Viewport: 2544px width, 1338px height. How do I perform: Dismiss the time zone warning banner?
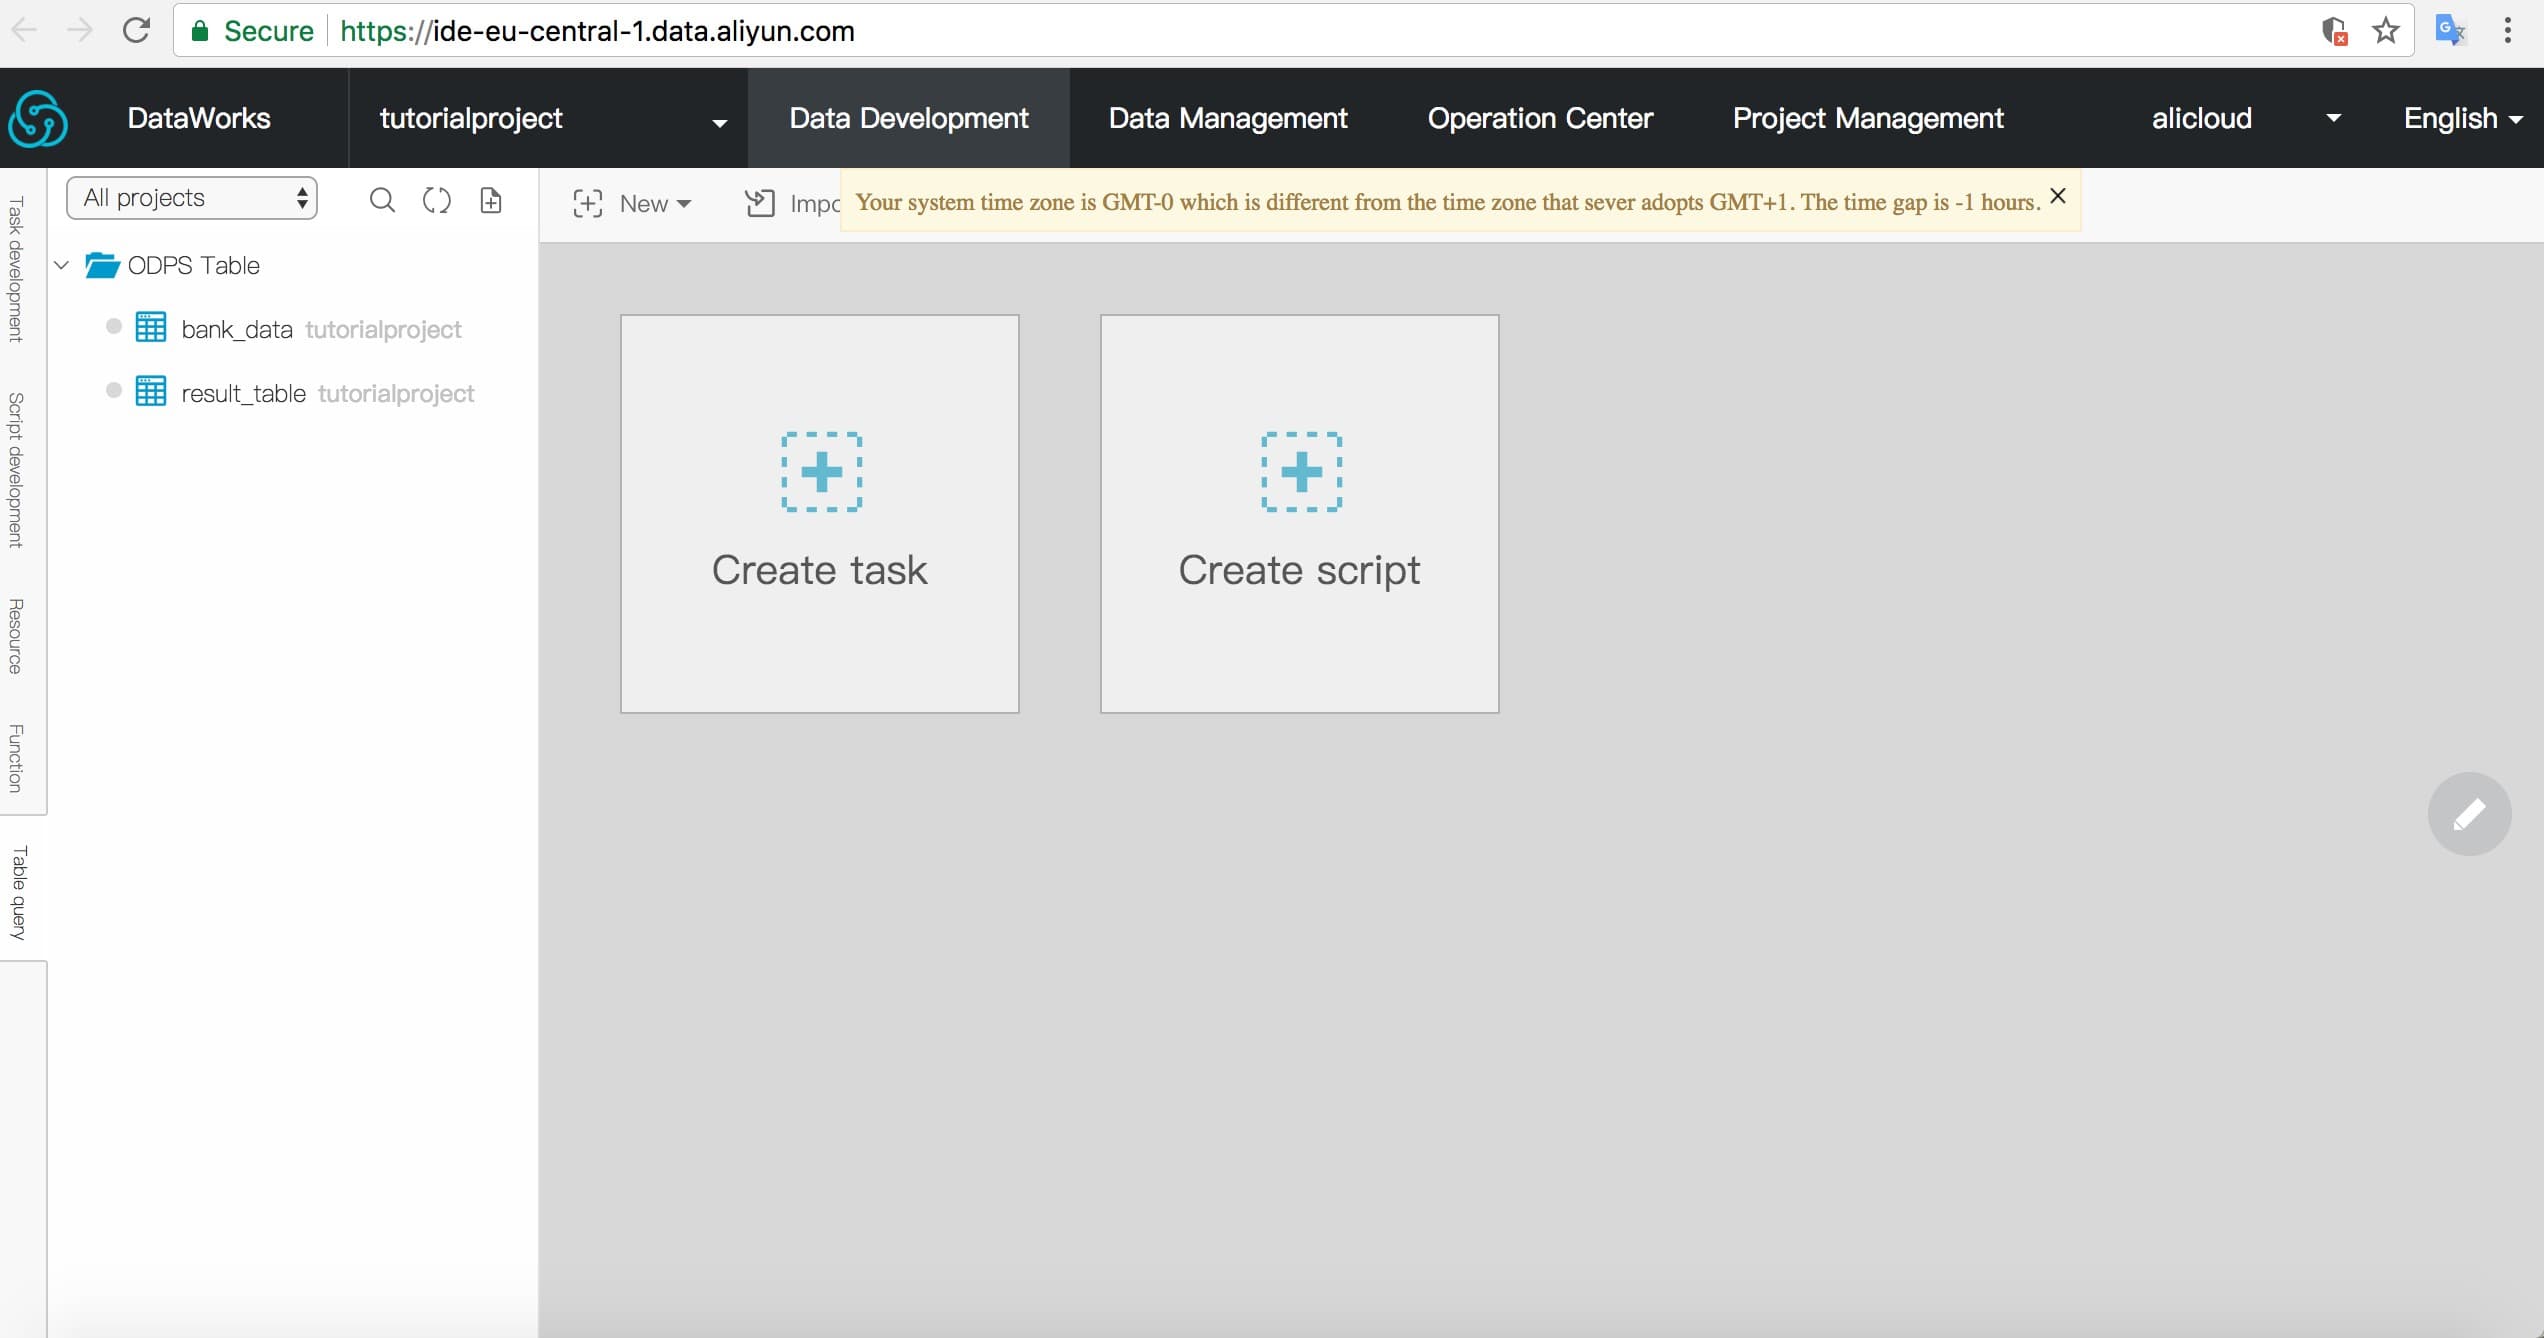2058,196
